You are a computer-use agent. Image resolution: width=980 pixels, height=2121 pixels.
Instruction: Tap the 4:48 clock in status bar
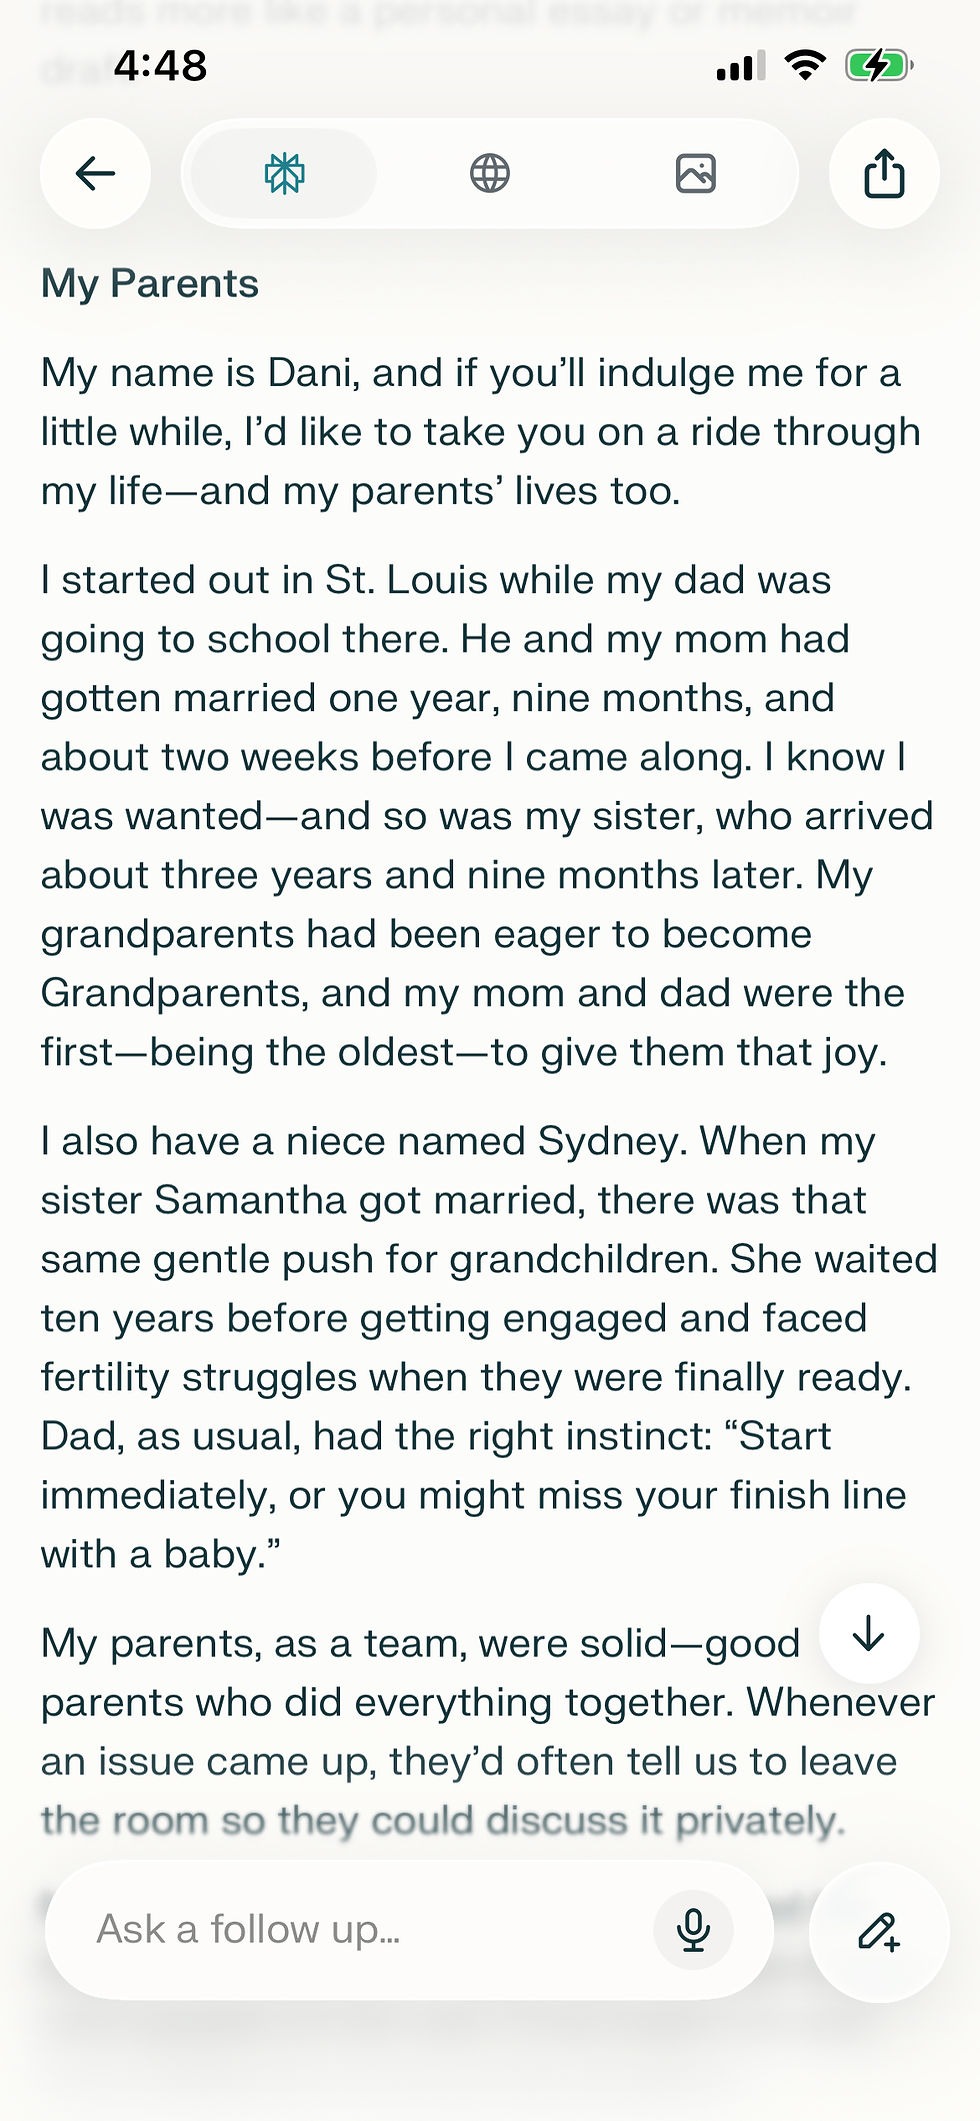click(160, 66)
